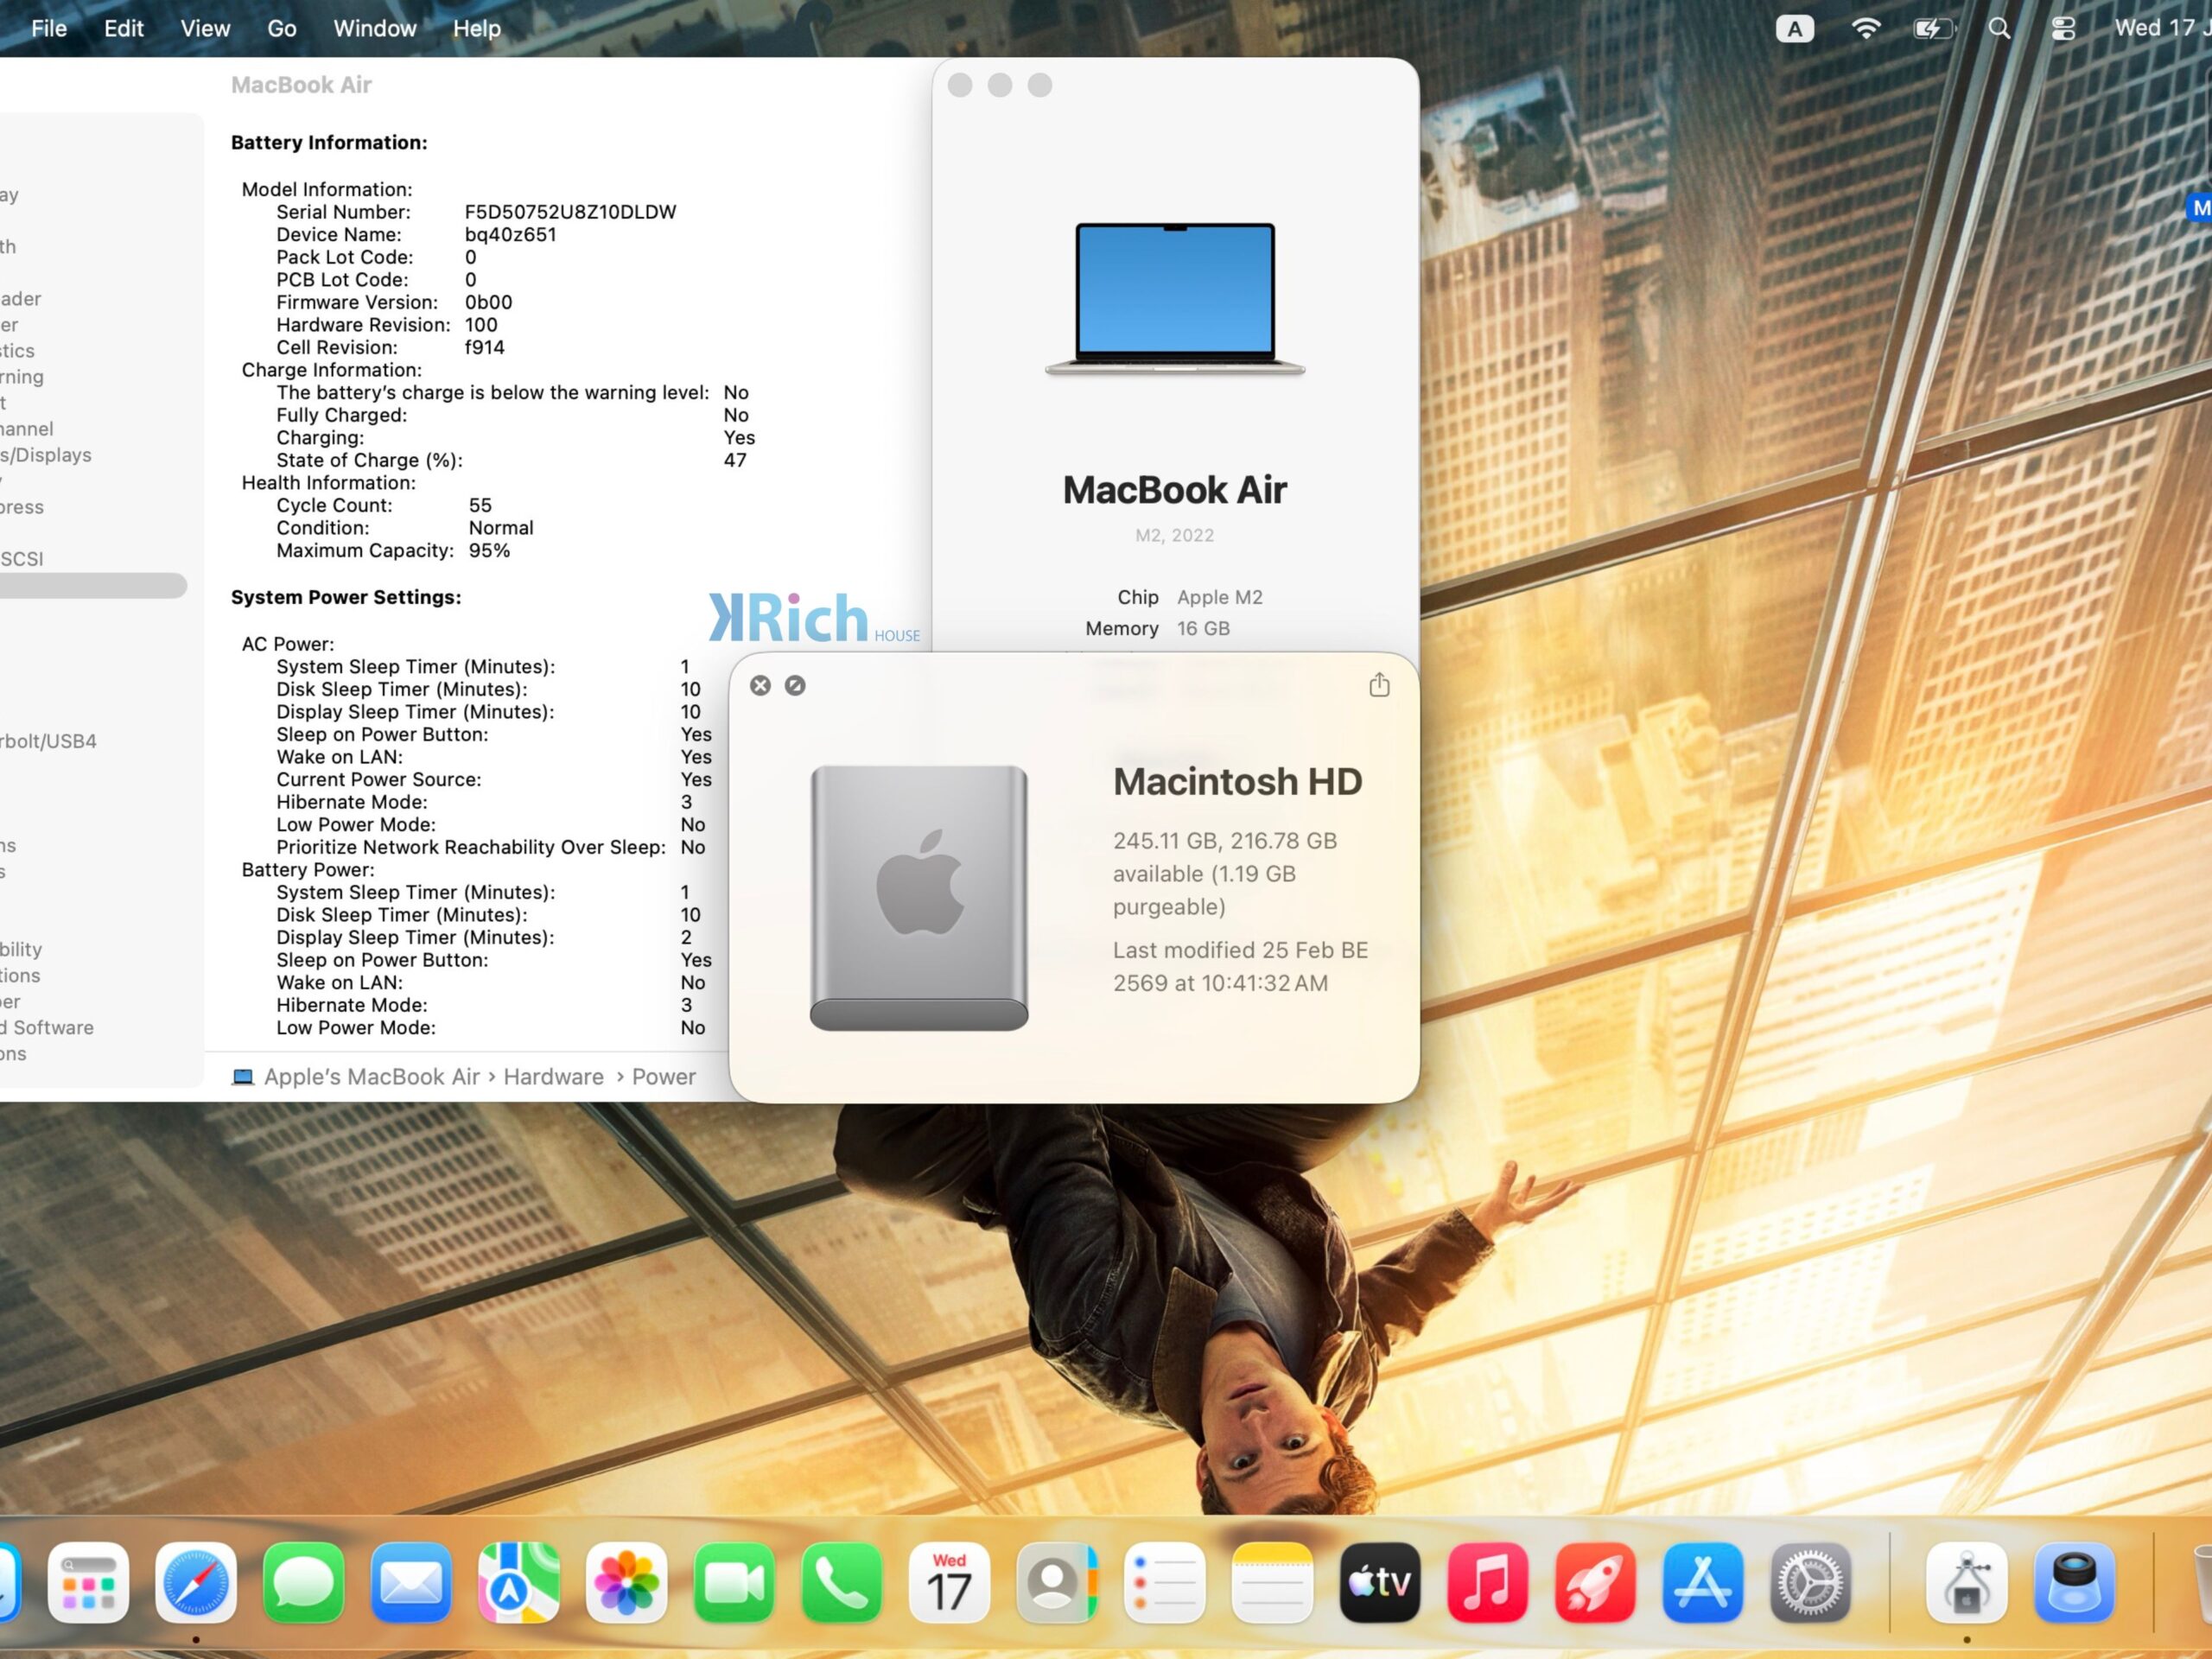Click the Condition value Normal
This screenshot has width=2212, height=1659.
coord(501,528)
